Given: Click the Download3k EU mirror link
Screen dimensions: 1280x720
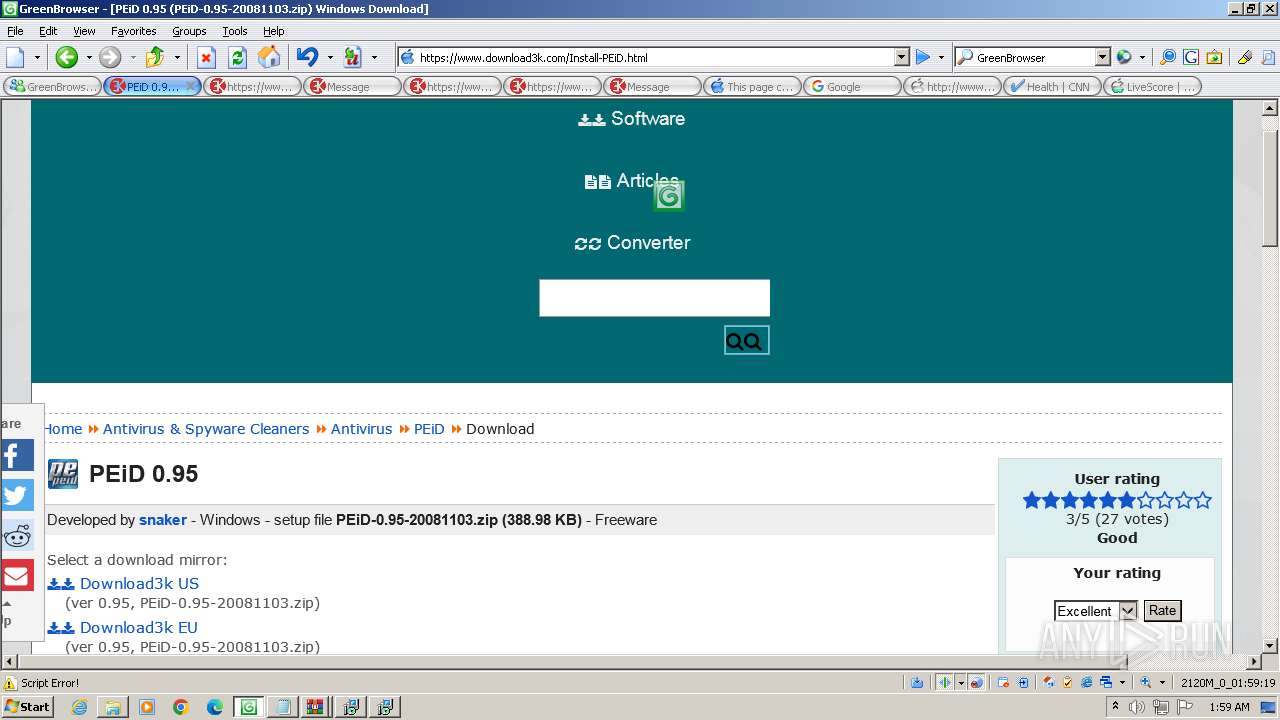Looking at the screenshot, I should point(139,627).
